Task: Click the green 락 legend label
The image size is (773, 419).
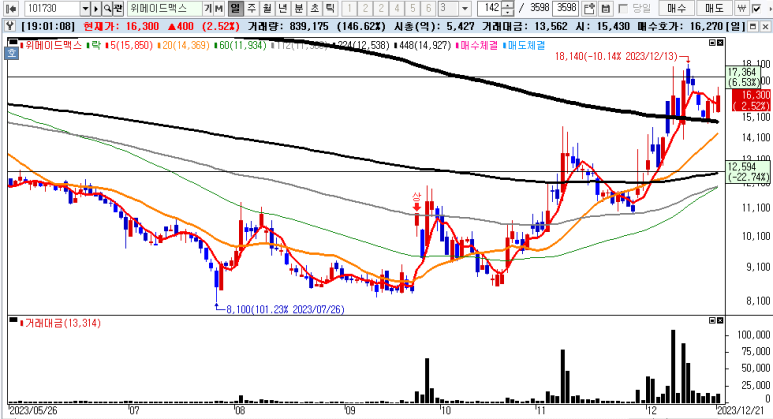Action: point(96,46)
